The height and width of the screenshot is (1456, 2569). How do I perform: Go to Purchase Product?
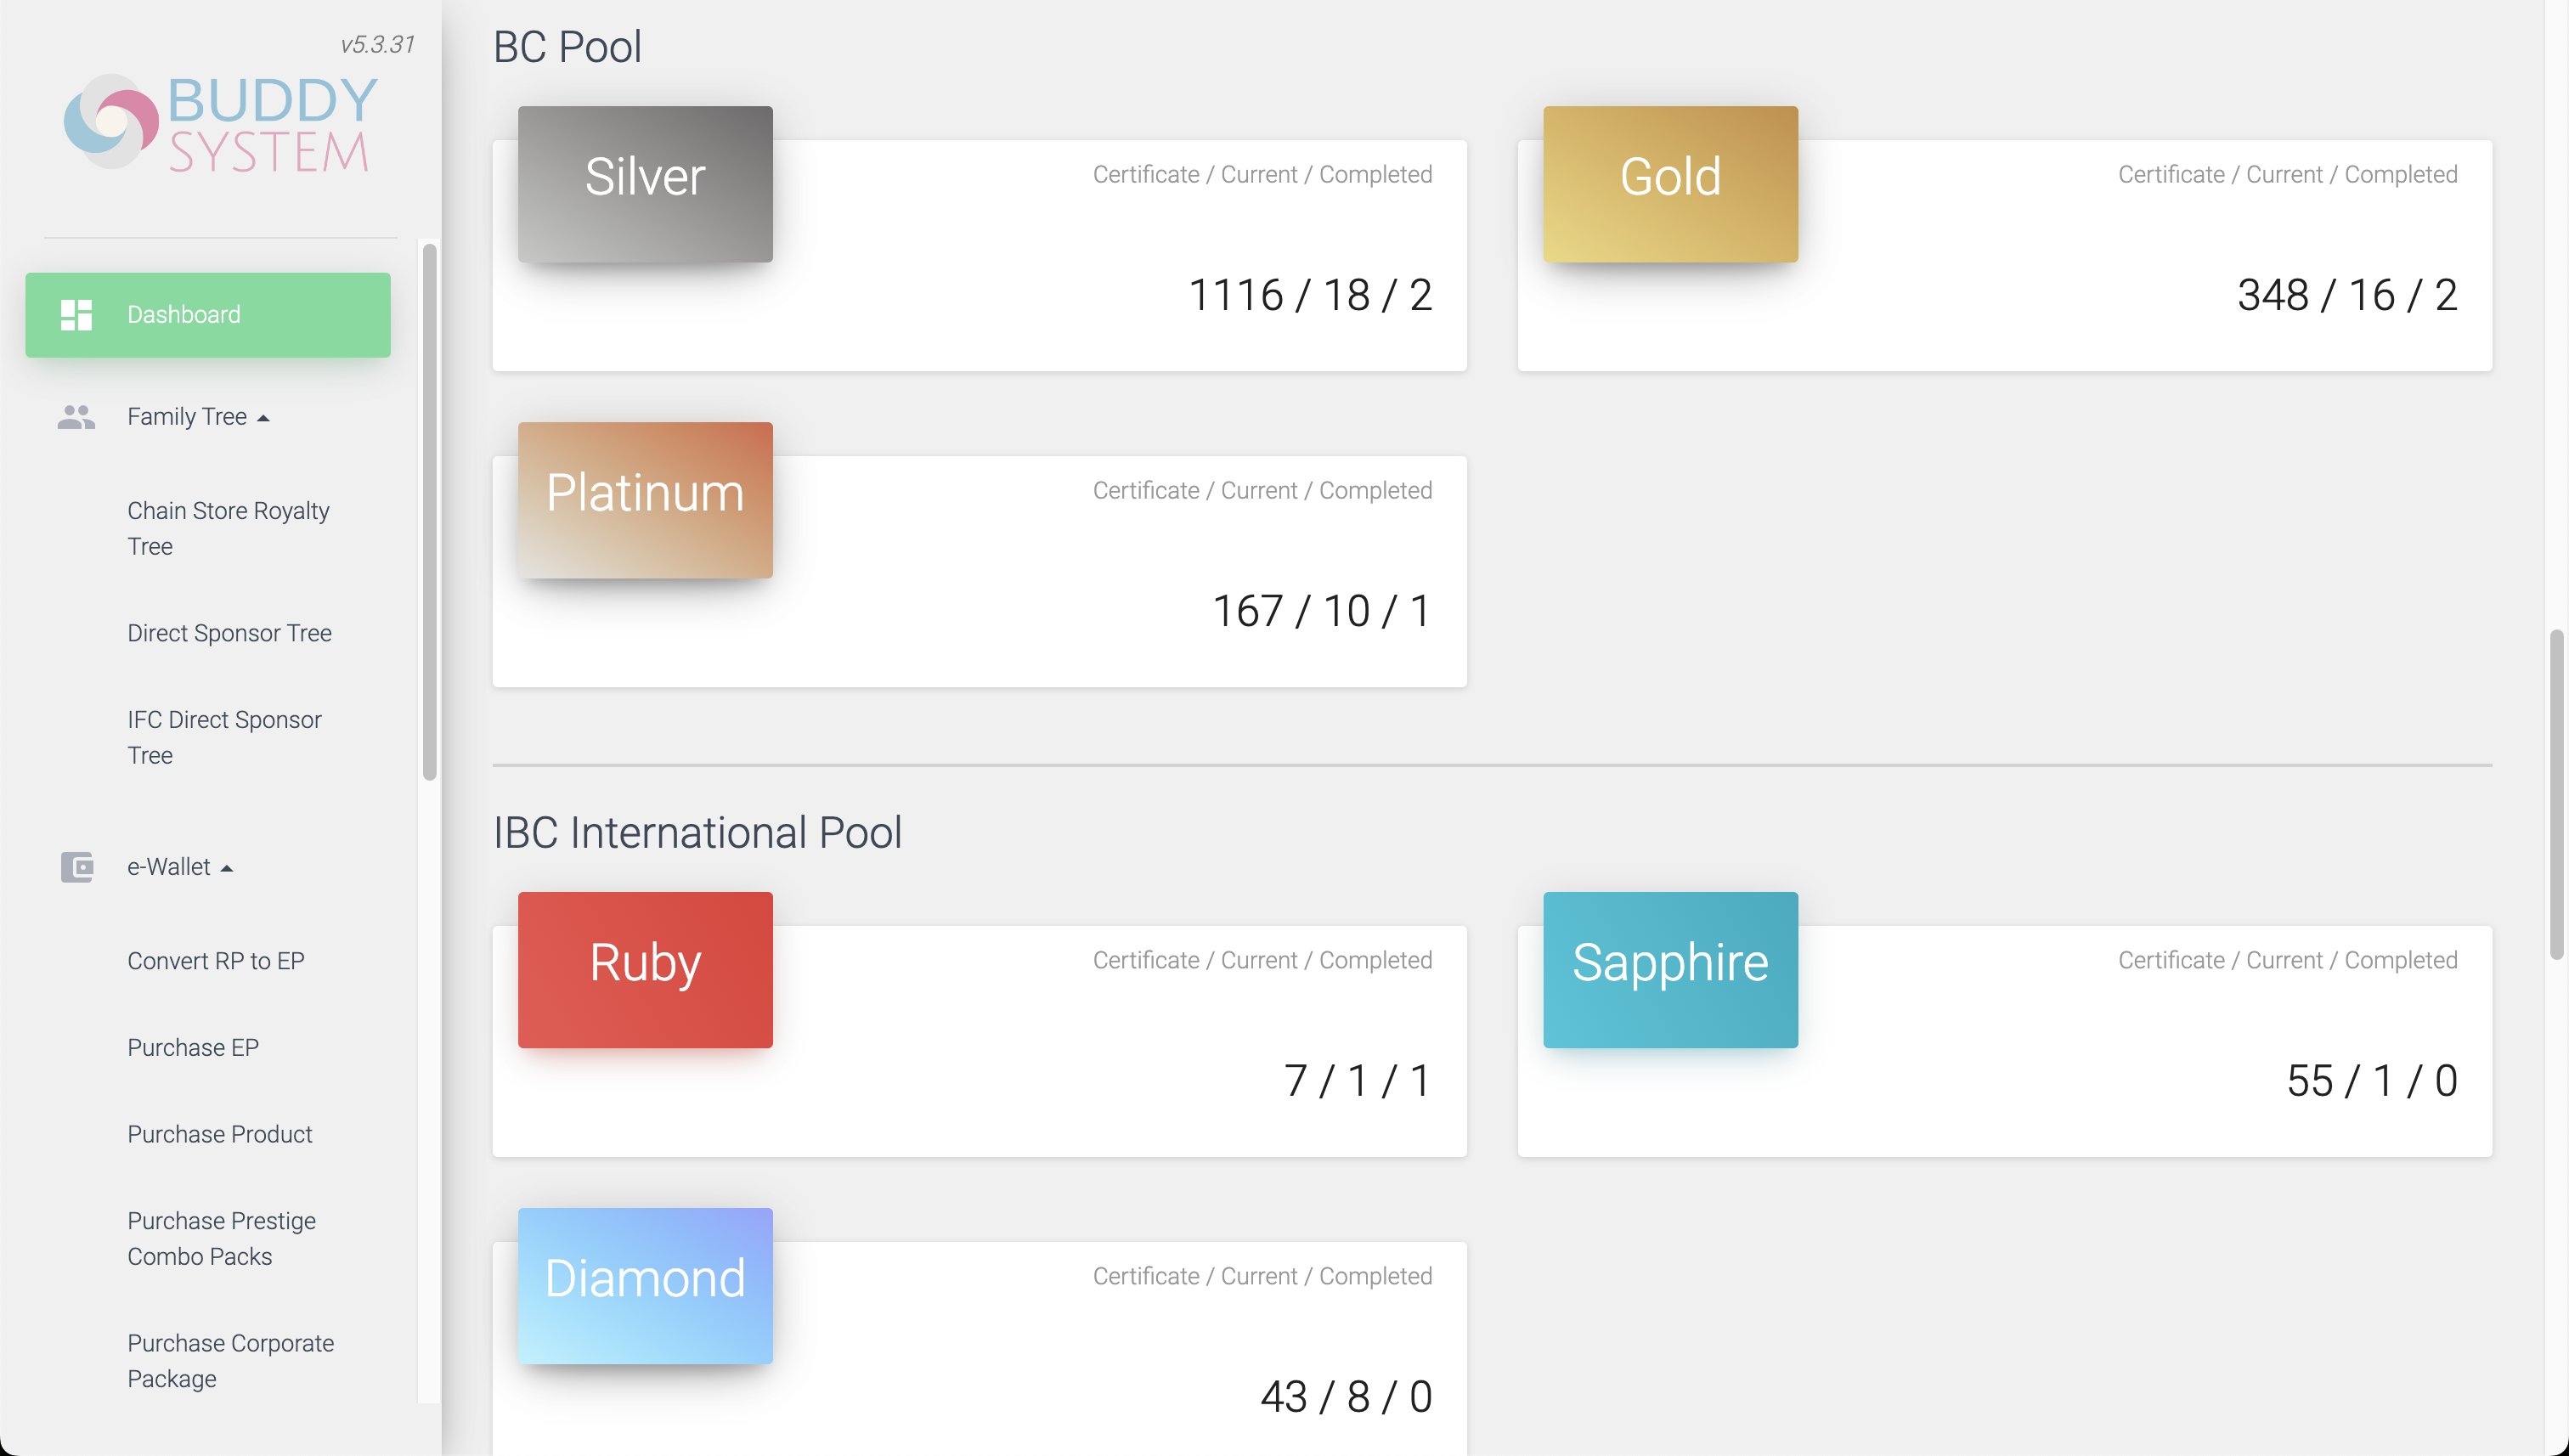pos(220,1134)
